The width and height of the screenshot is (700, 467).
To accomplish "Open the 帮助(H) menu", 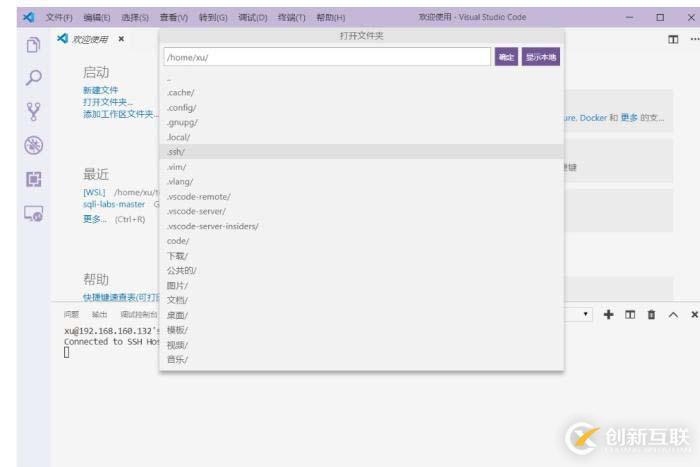I will [x=331, y=17].
